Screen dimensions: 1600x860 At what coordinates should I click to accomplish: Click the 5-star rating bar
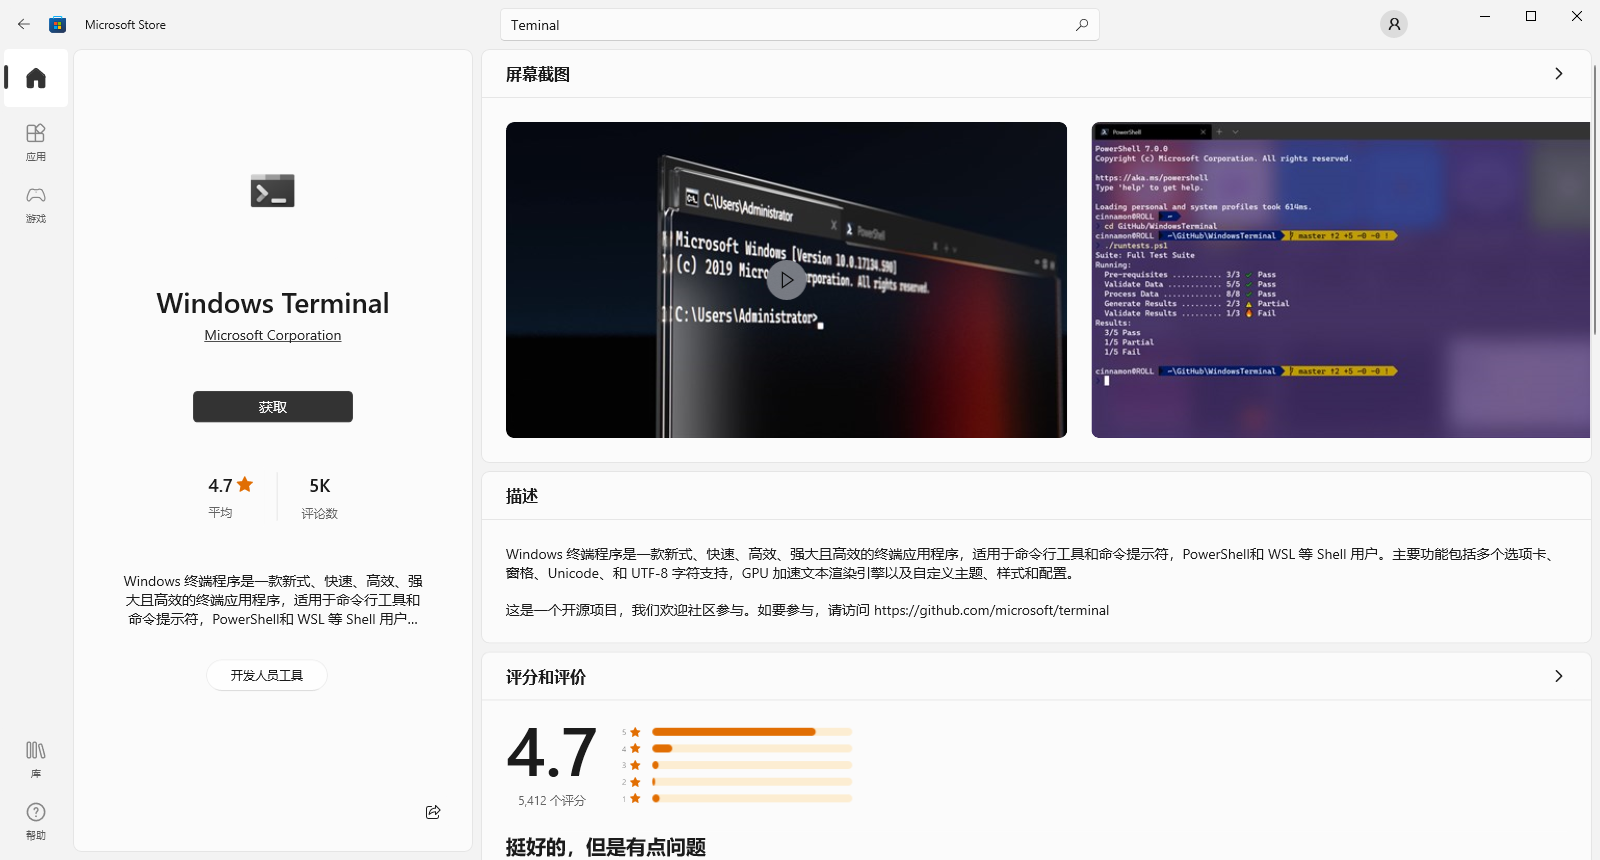[x=751, y=732]
